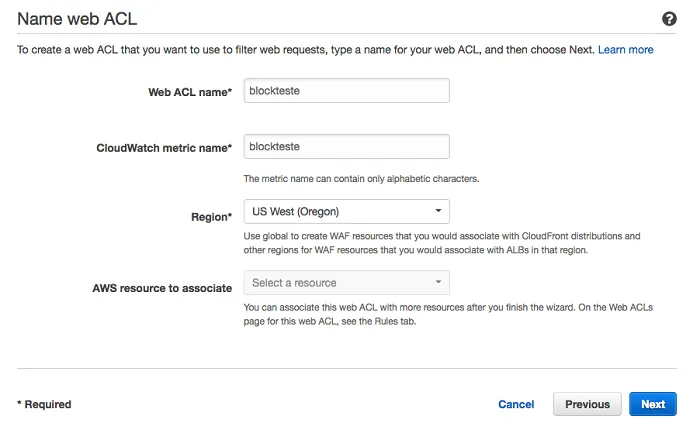Image resolution: width=700 pixels, height=433 pixels.
Task: Click the Web ACL name label
Action: pyautogui.click(x=190, y=92)
